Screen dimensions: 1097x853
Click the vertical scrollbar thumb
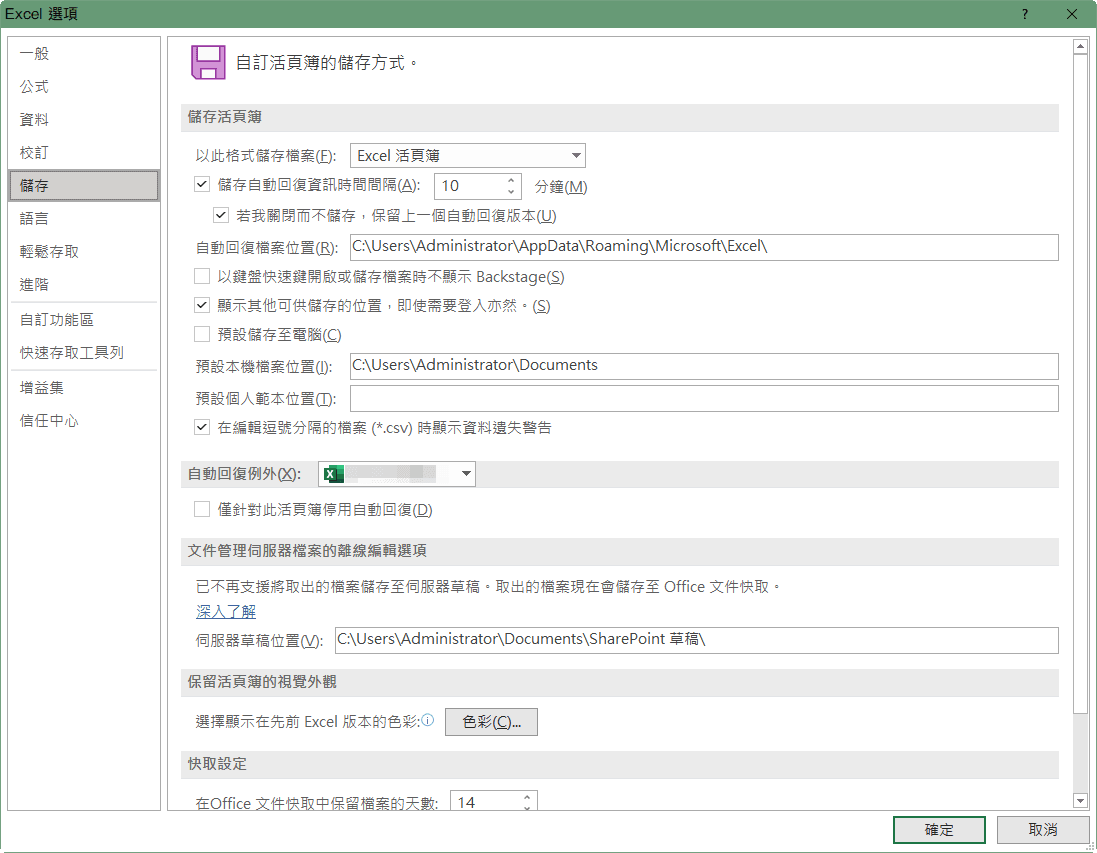click(1080, 384)
